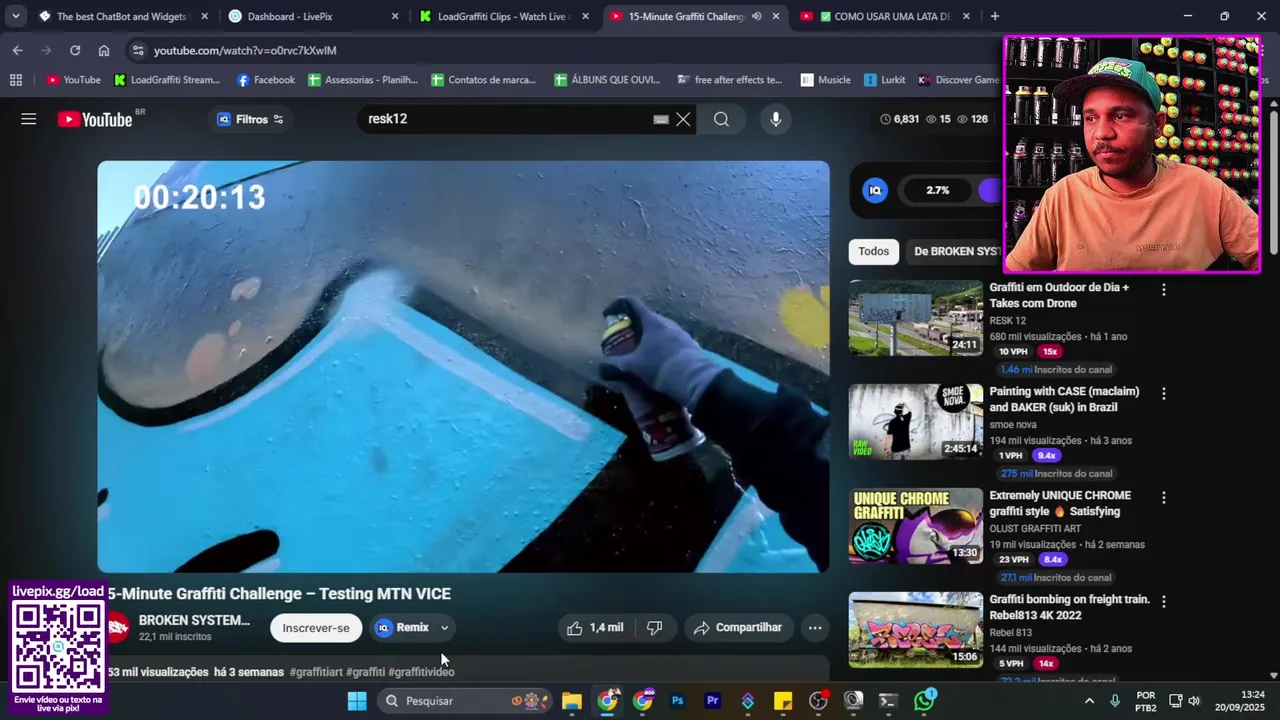This screenshot has height=720, width=1280.
Task: Open File Explorer from the taskbar
Action: point(572,701)
